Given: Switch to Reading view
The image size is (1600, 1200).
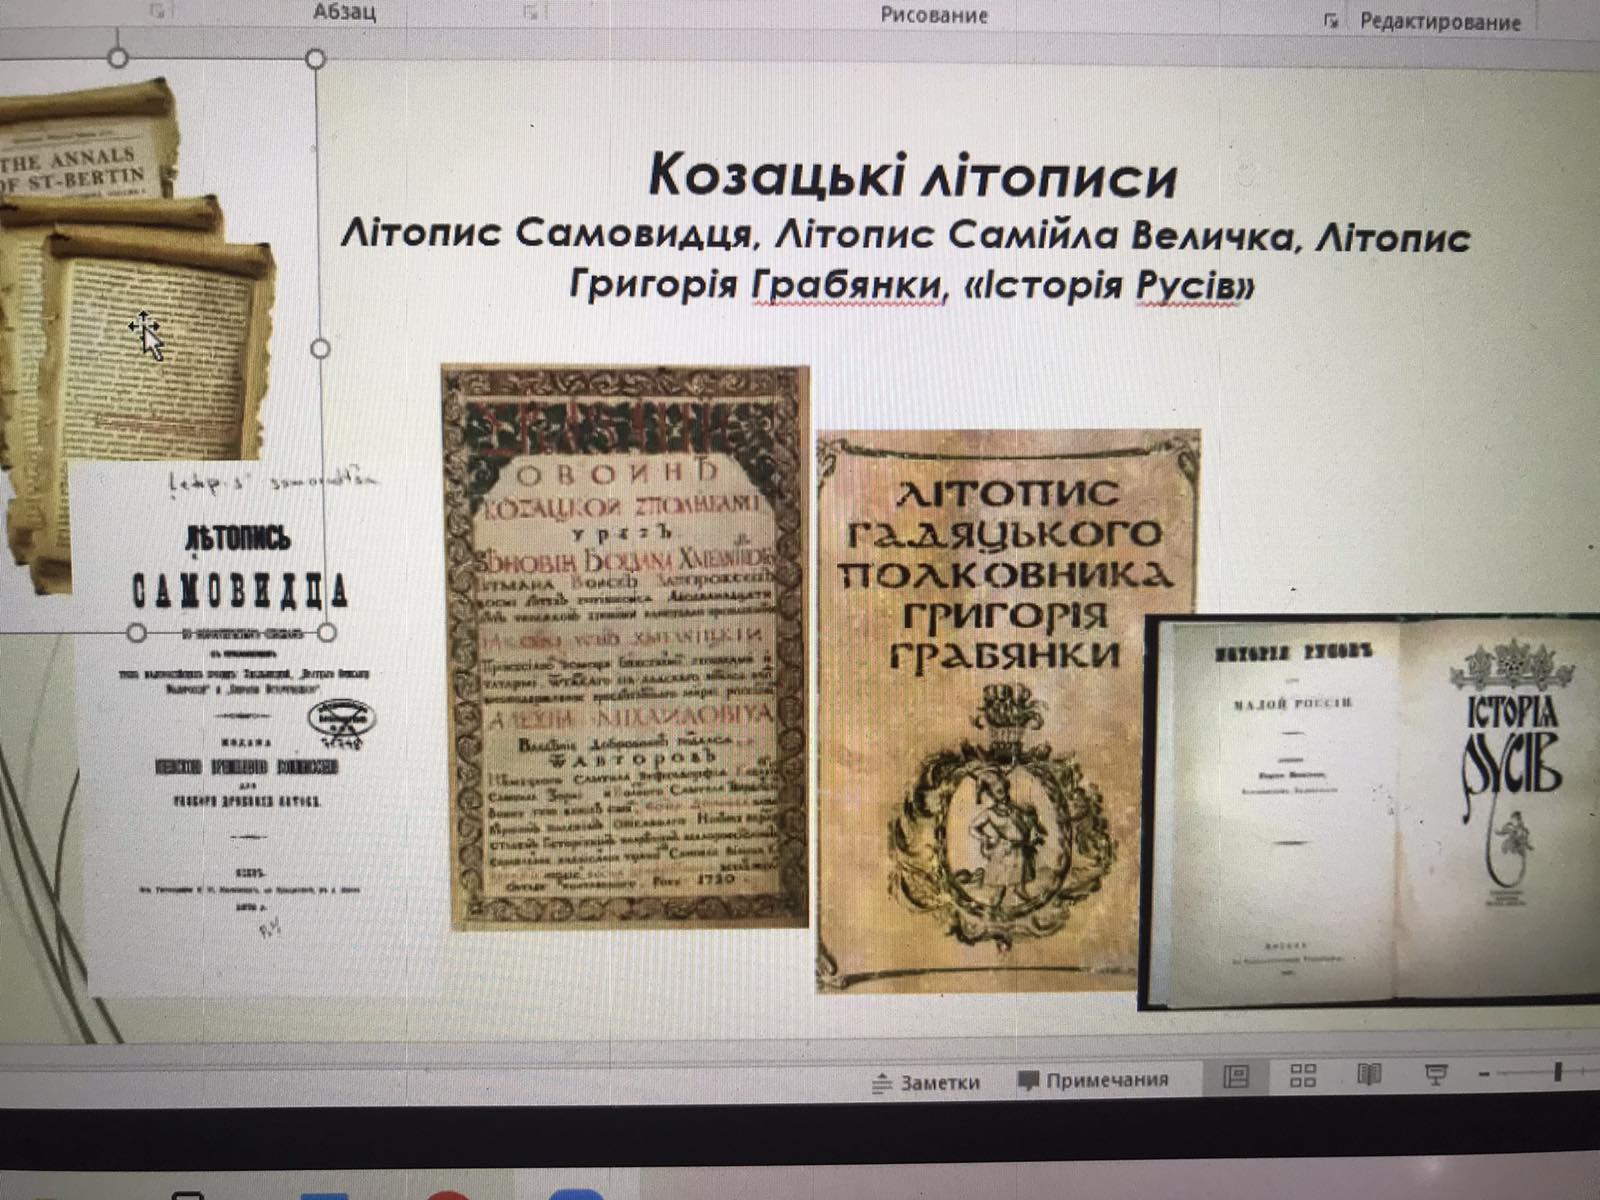Looking at the screenshot, I should pyautogui.click(x=1369, y=1076).
